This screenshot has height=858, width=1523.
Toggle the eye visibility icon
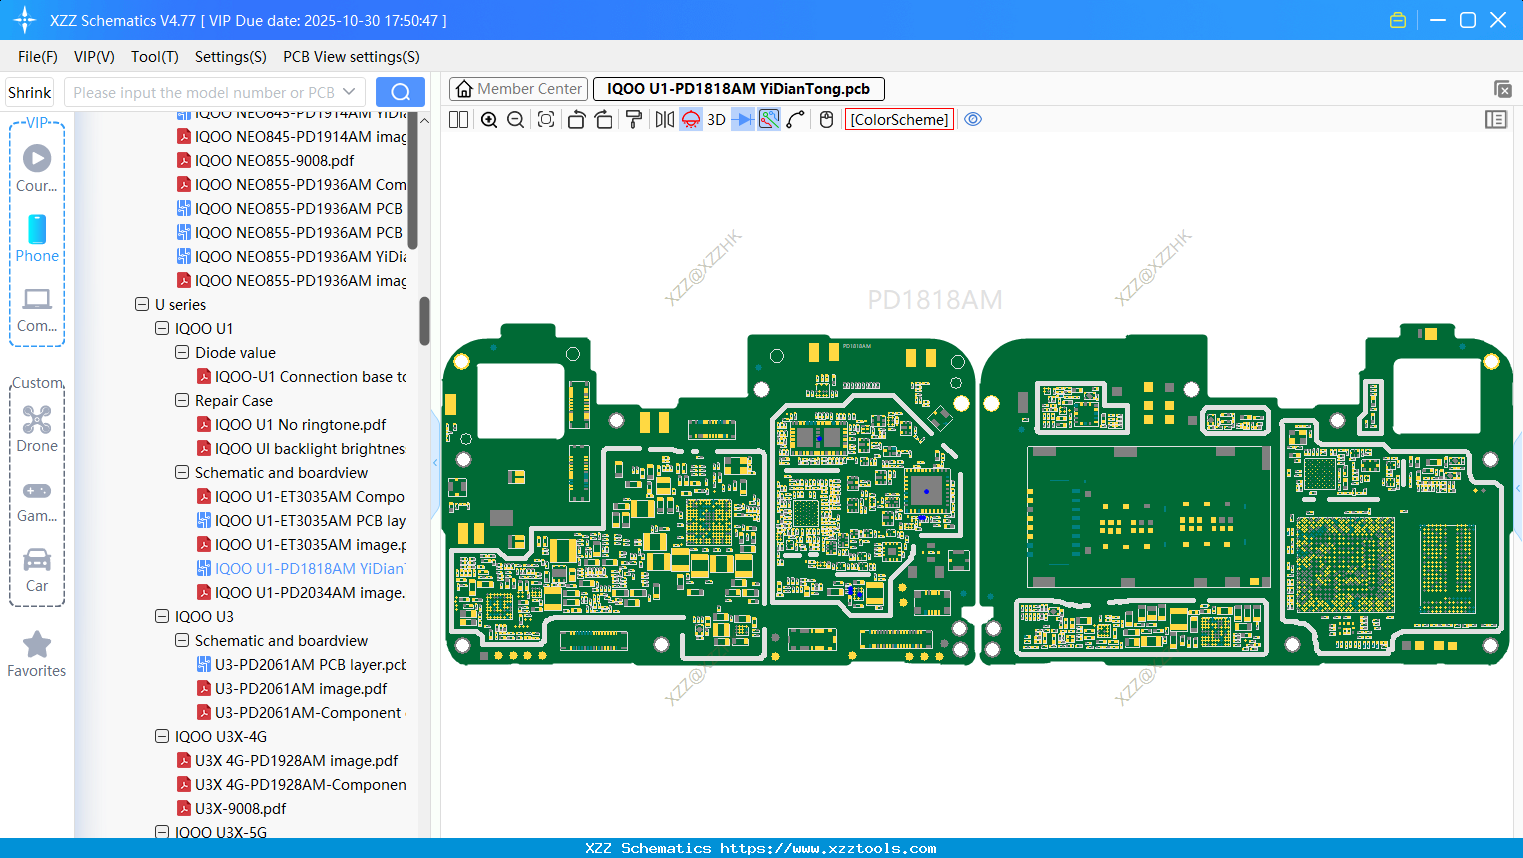[x=973, y=120]
